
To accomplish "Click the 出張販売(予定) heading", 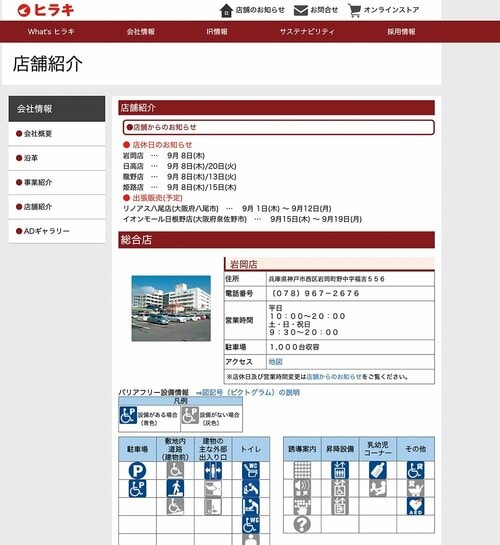I will click(153, 198).
